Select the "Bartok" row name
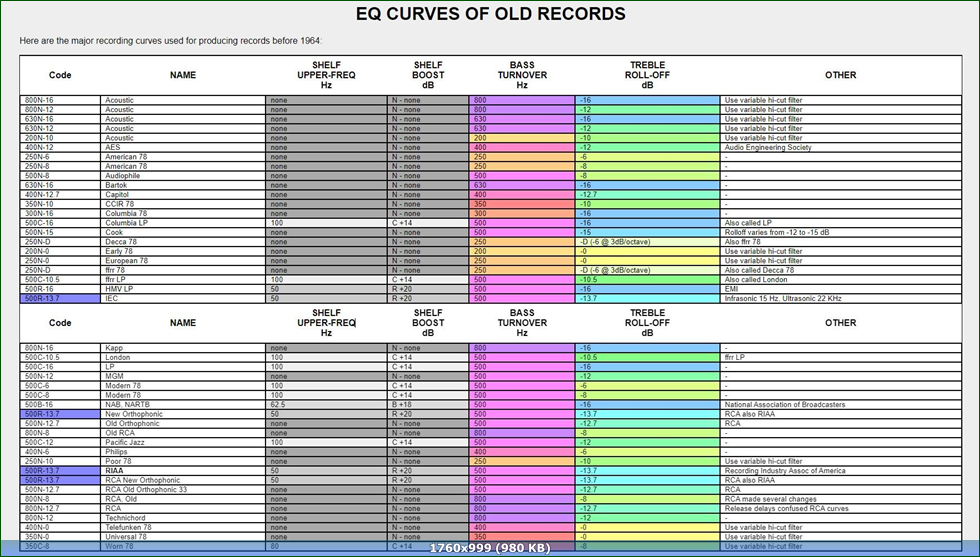980x557 pixels. (182, 185)
